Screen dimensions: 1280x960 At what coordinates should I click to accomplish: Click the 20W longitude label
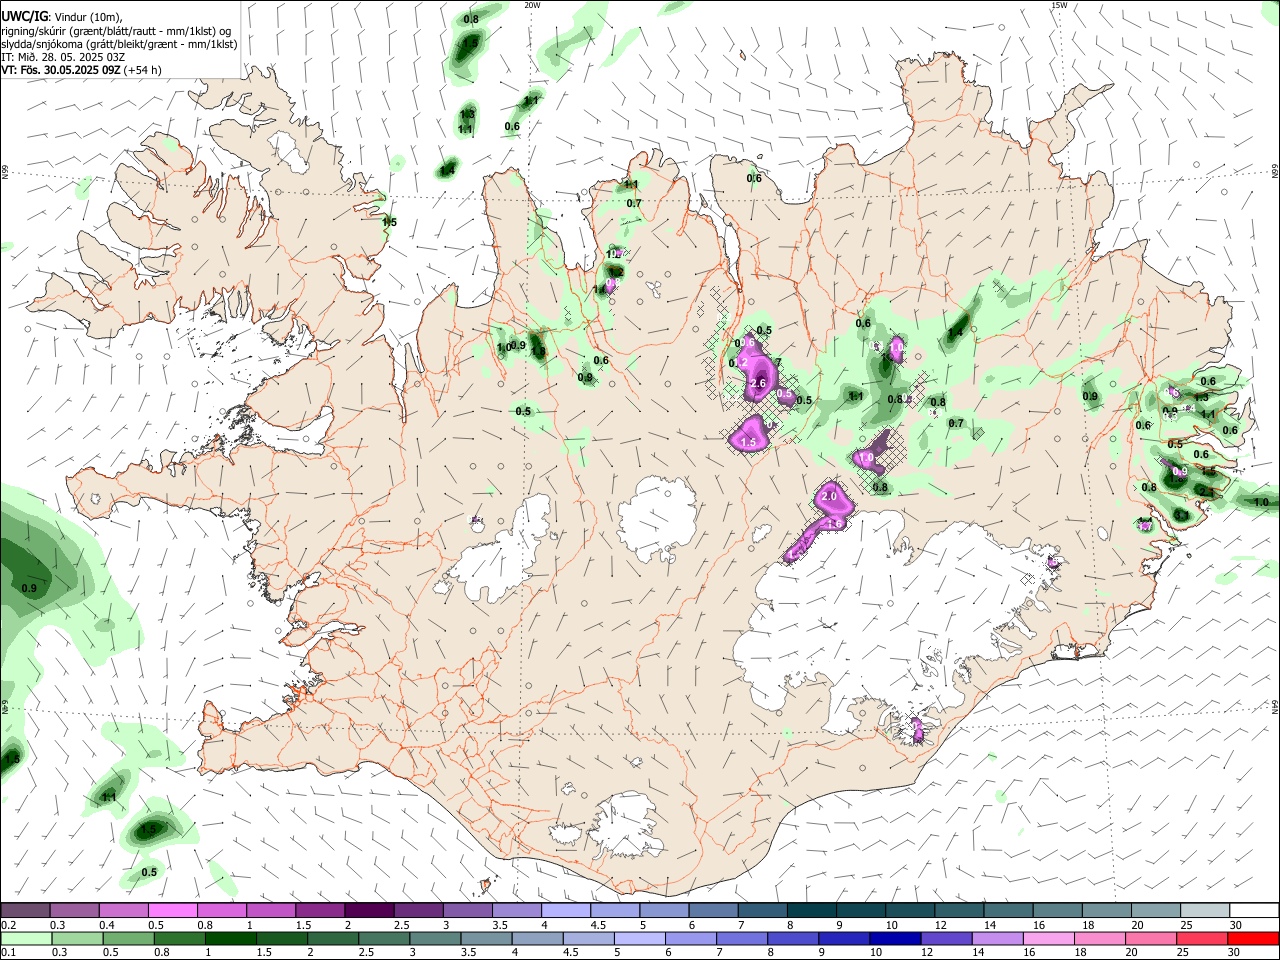[x=533, y=5]
